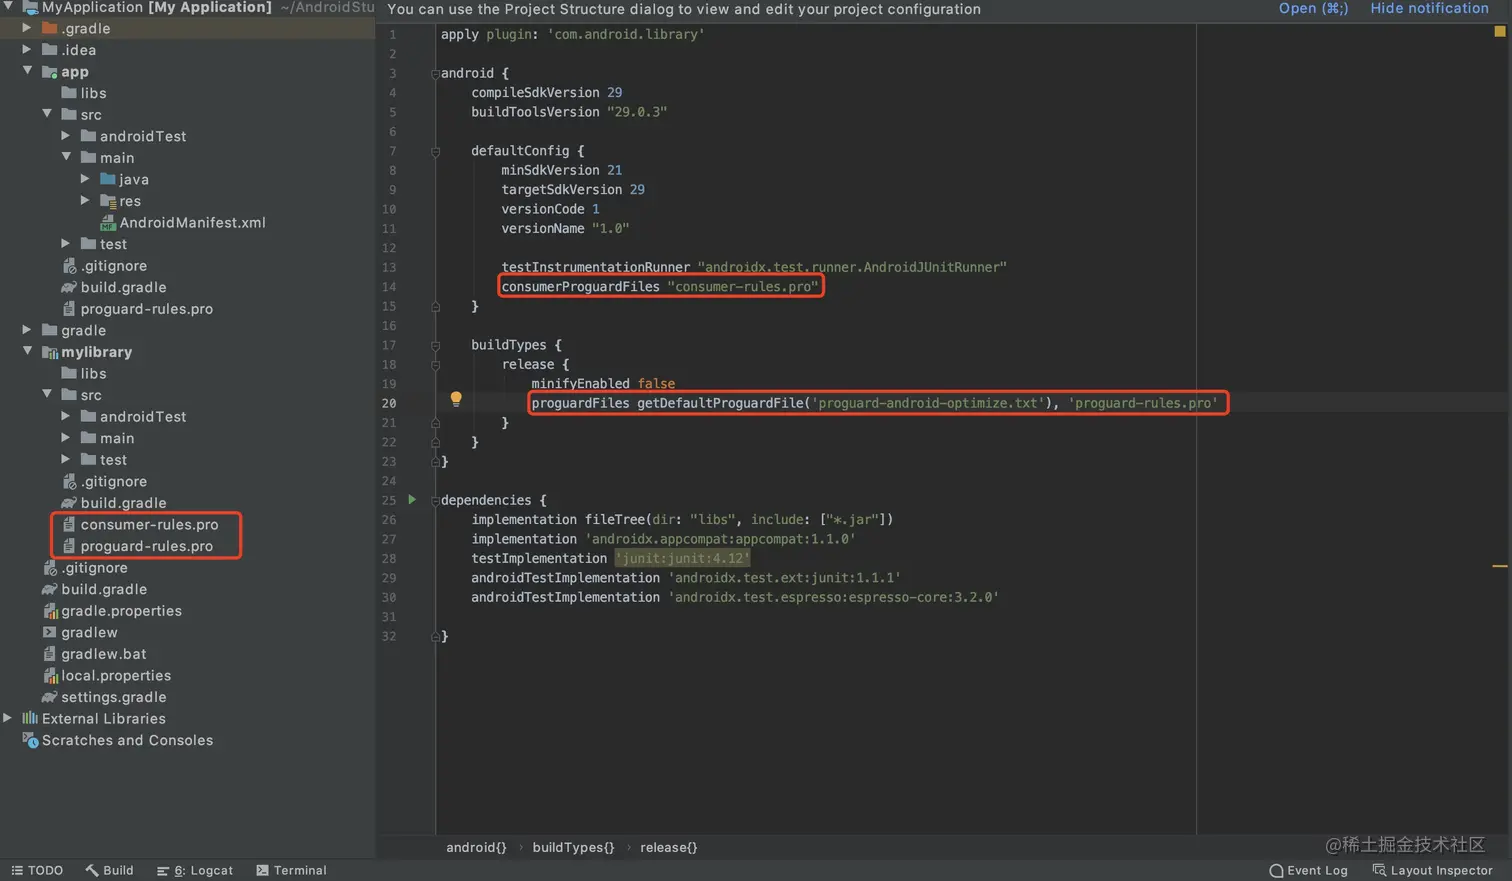This screenshot has width=1512, height=881.
Task: Select Scratches and Consoles
Action: 127,740
